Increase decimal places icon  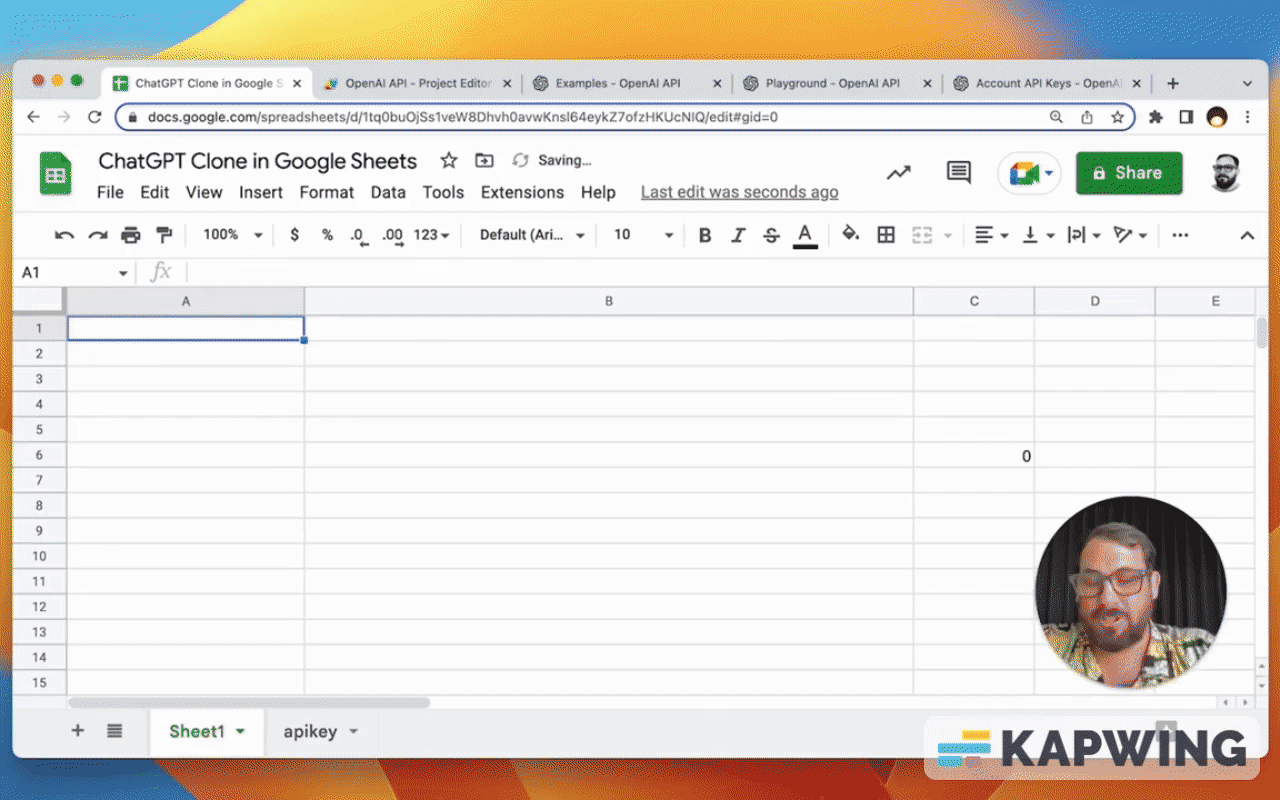coord(393,236)
